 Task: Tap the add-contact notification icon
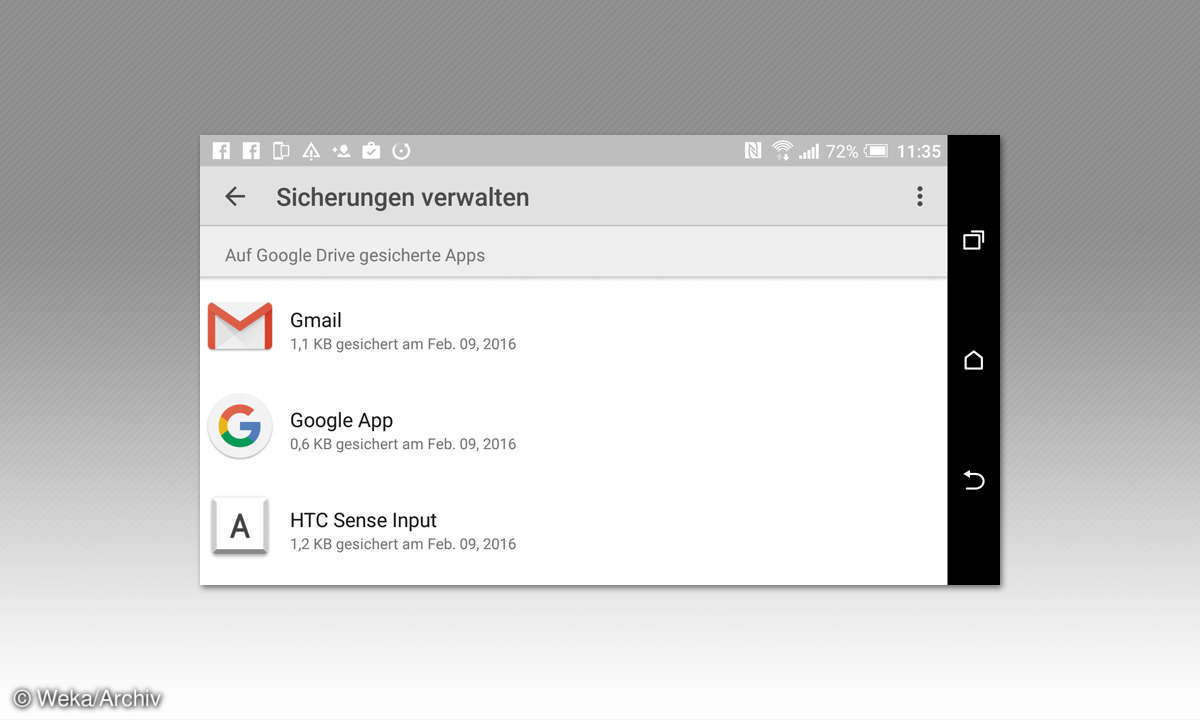341,151
